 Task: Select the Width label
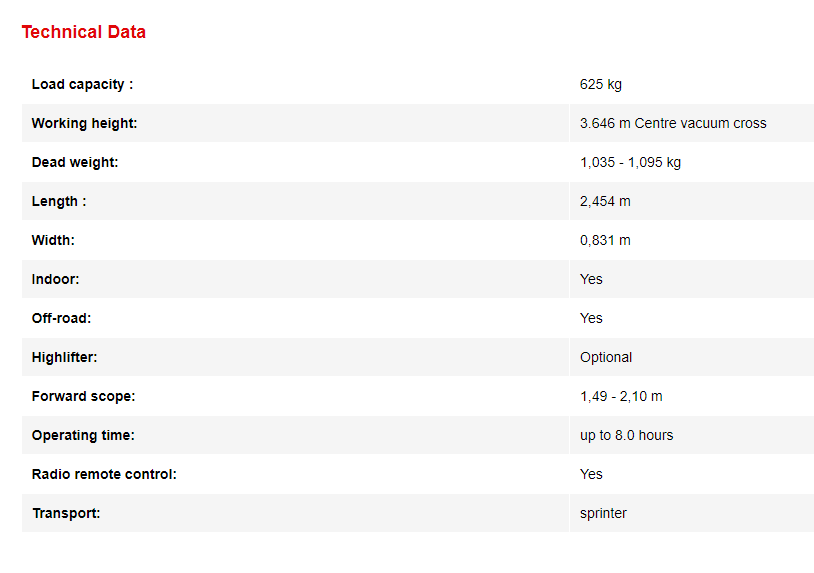pos(53,241)
